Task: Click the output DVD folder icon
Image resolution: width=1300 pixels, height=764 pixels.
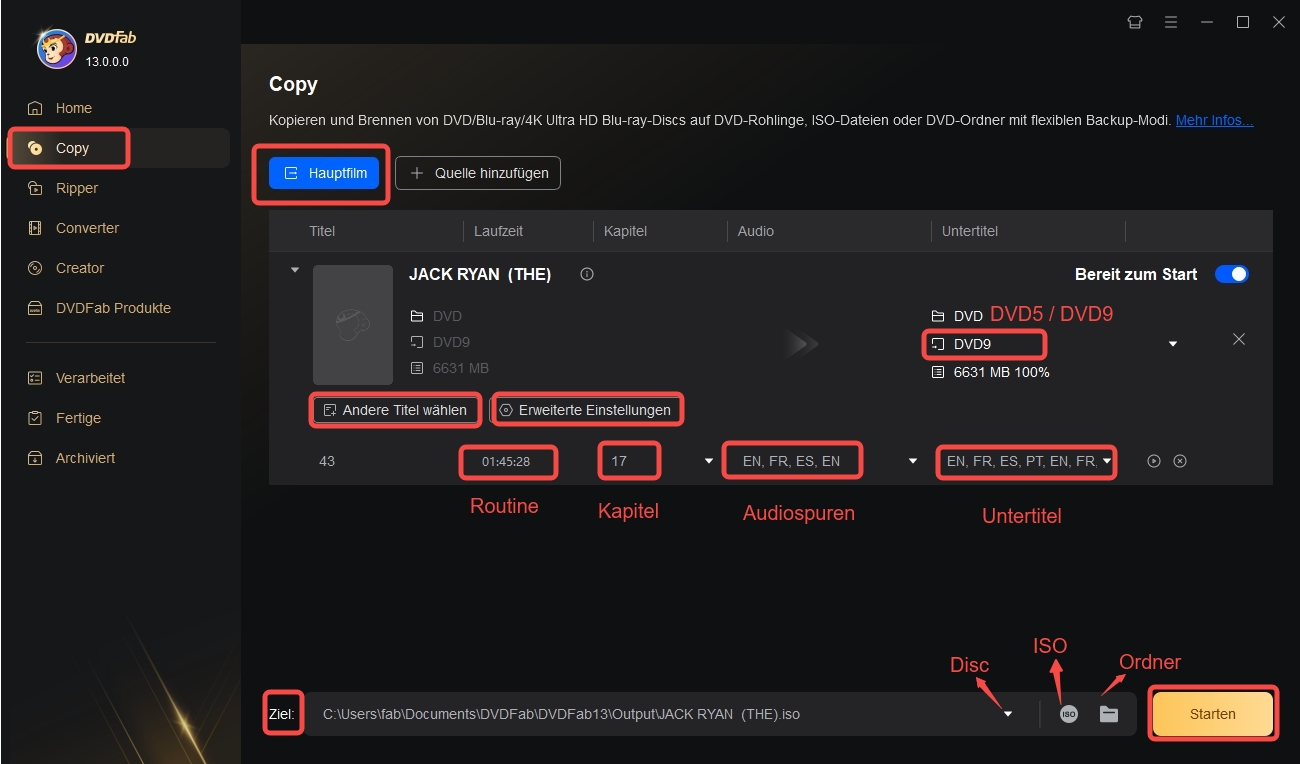Action: tap(938, 316)
